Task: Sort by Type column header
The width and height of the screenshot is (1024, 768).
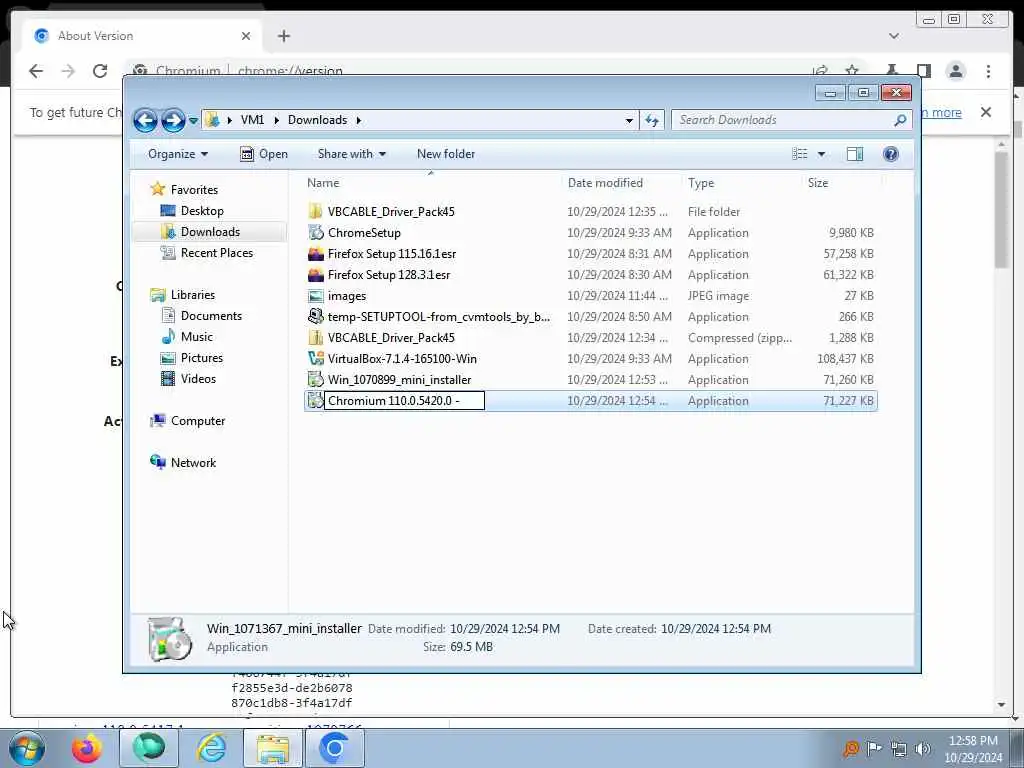Action: pos(701,183)
